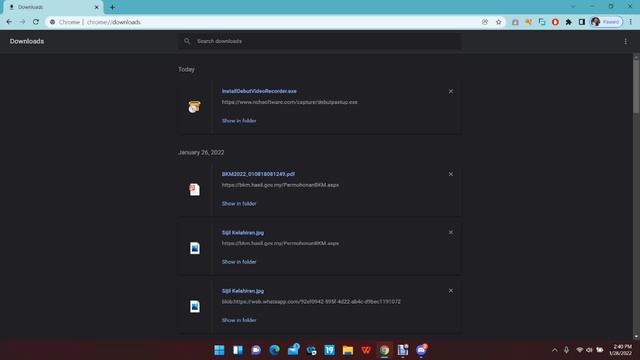This screenshot has height=360, width=640.
Task: Open the taskbar clock and date
Action: point(620,350)
